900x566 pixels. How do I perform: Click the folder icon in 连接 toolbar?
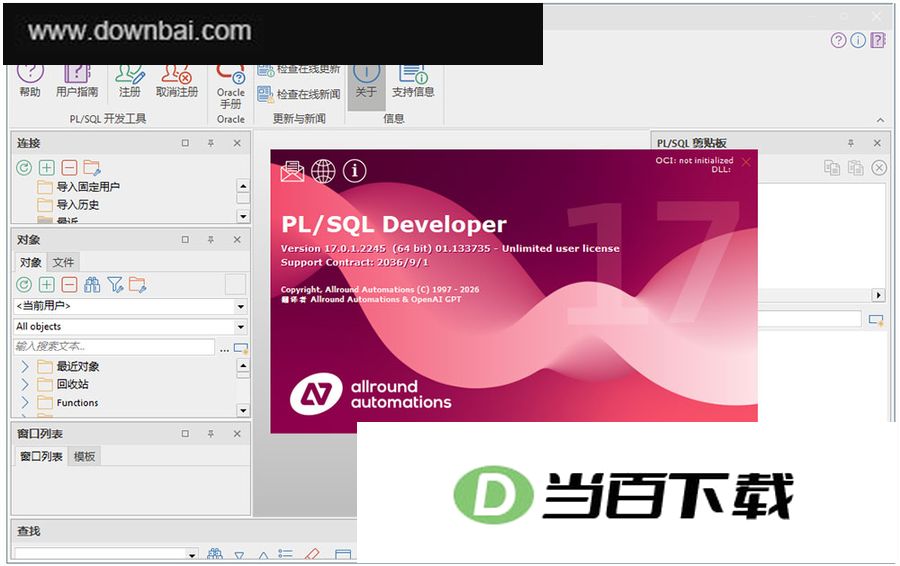(x=92, y=168)
